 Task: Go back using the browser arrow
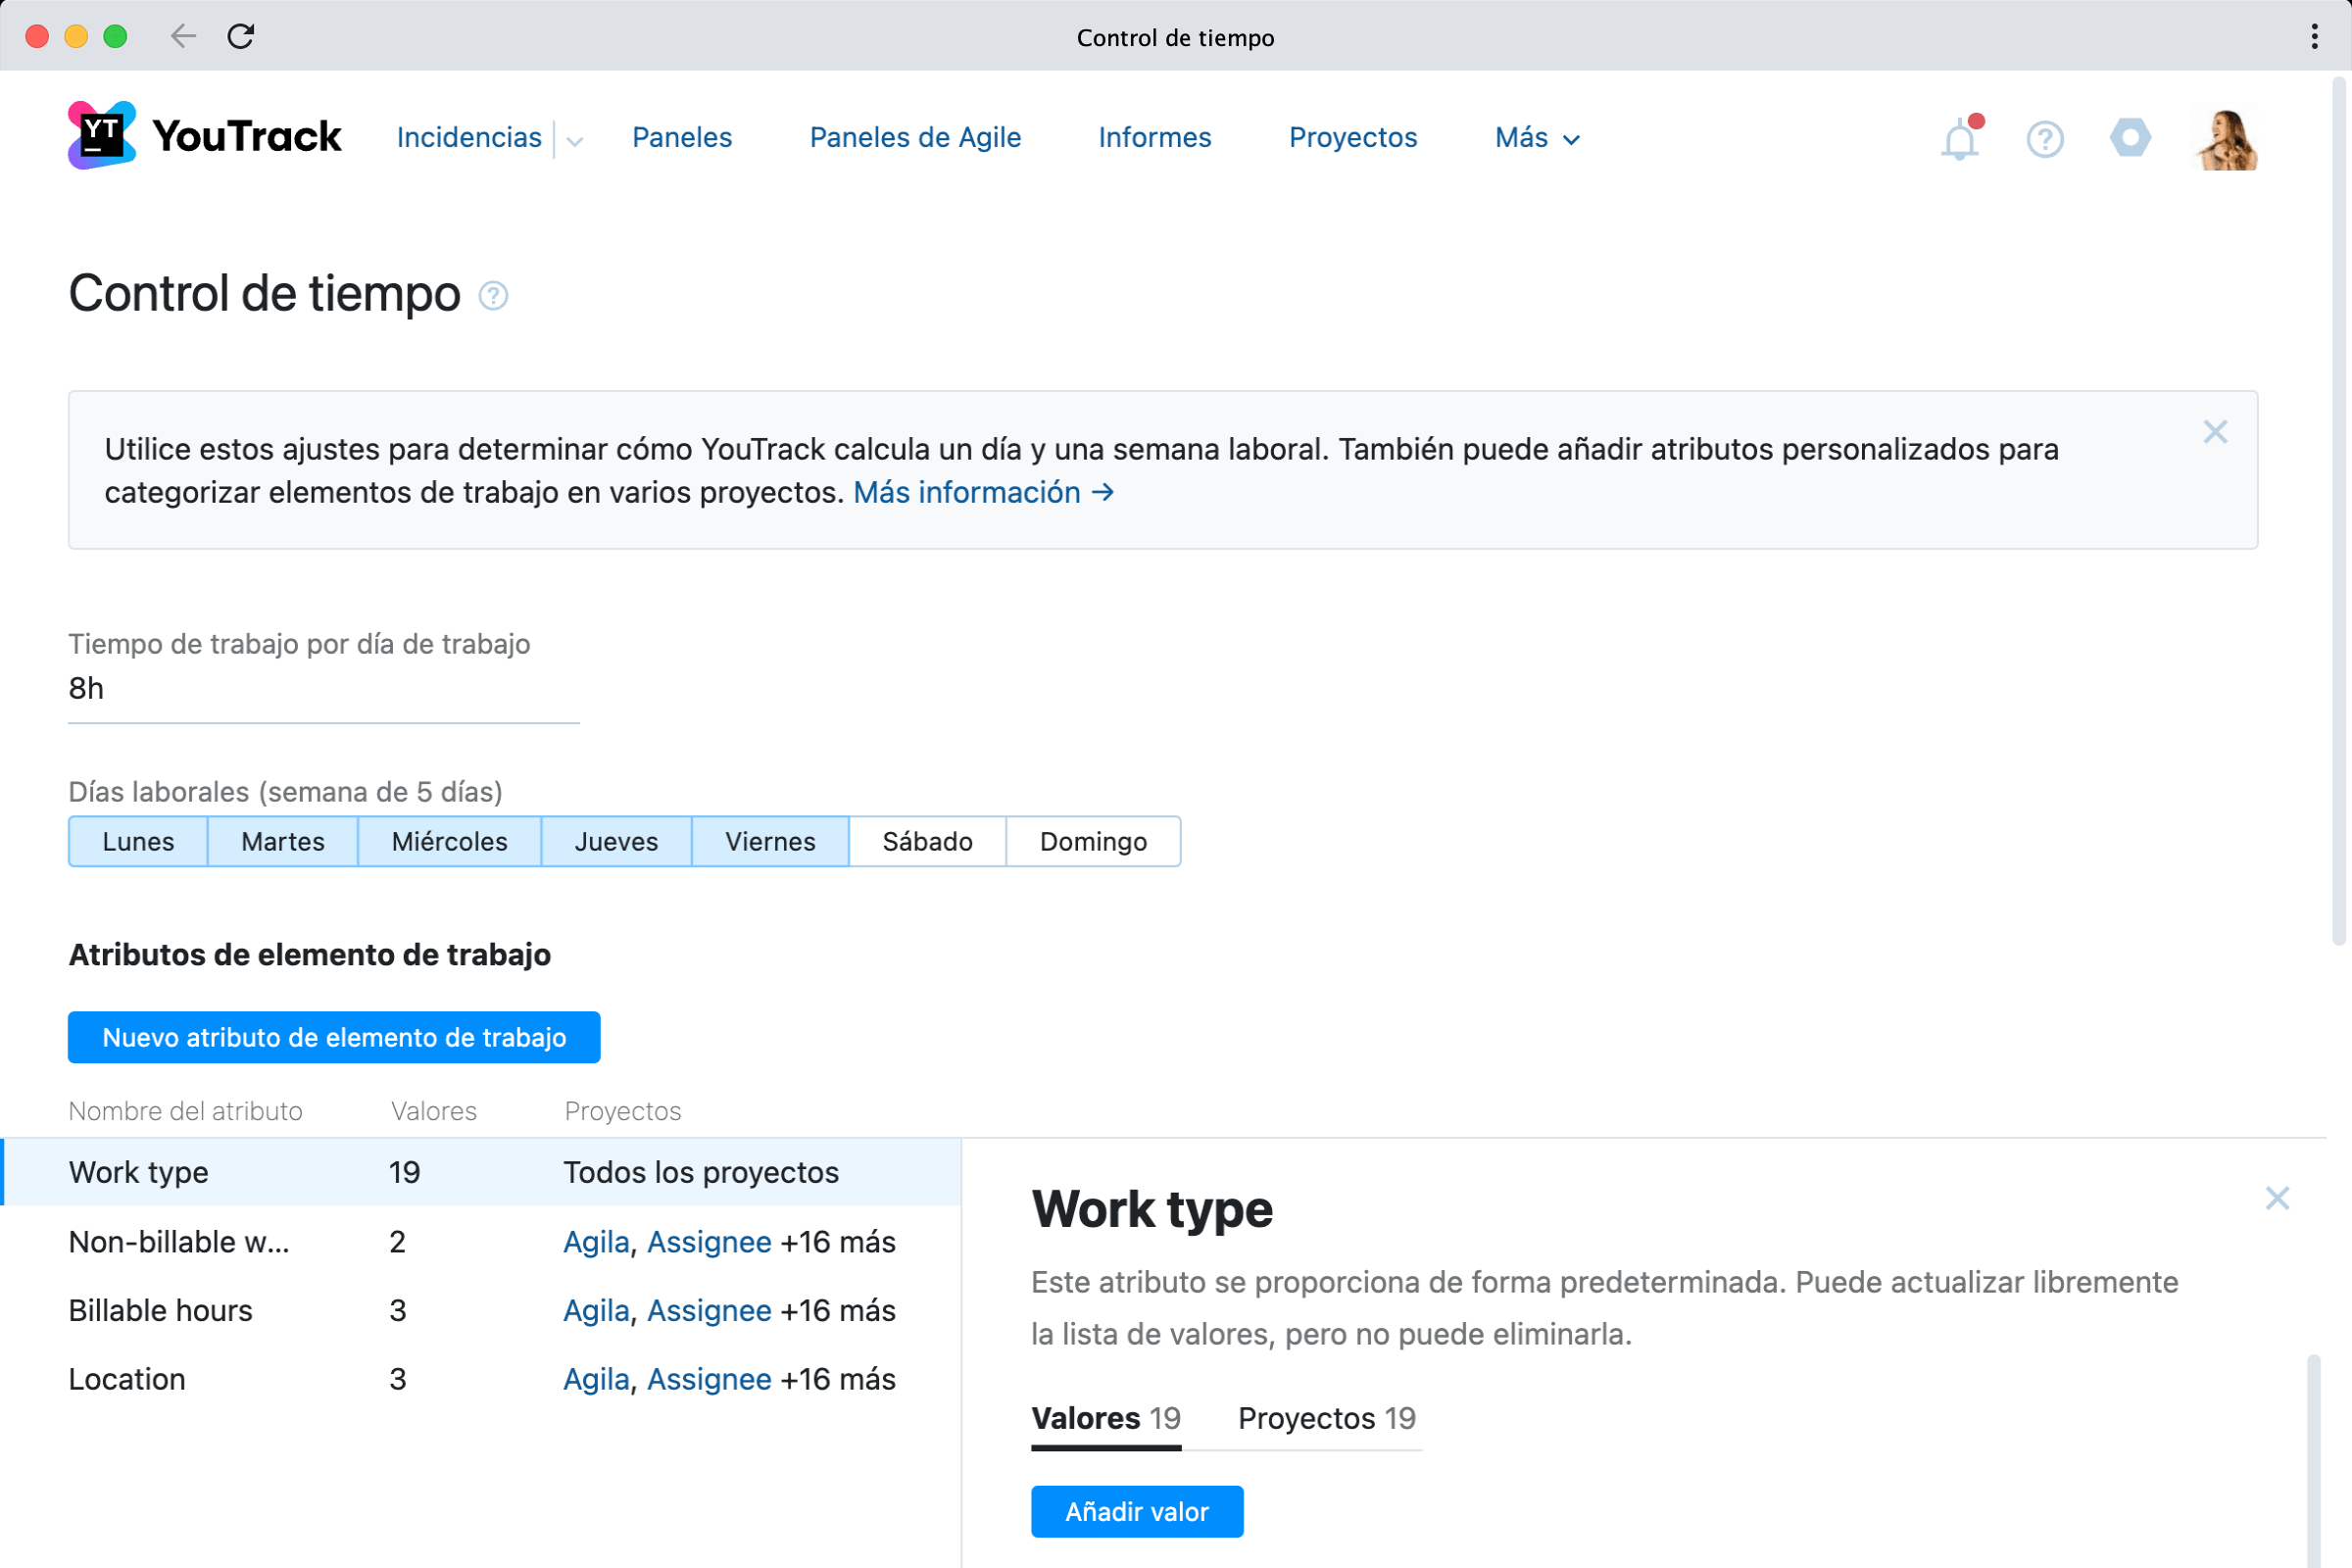[x=183, y=37]
